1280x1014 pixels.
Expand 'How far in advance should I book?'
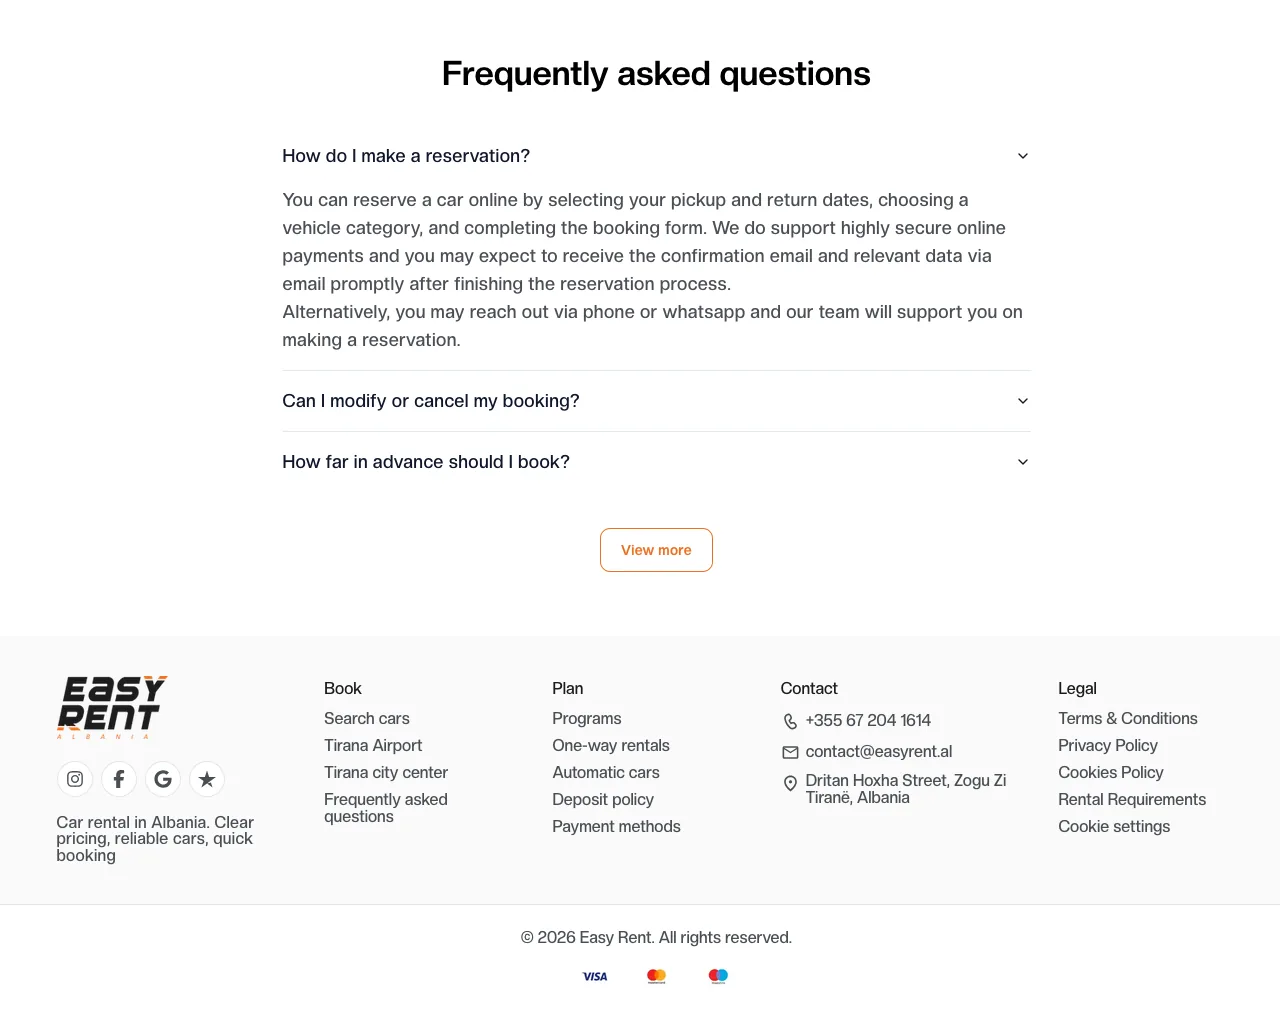coord(656,462)
